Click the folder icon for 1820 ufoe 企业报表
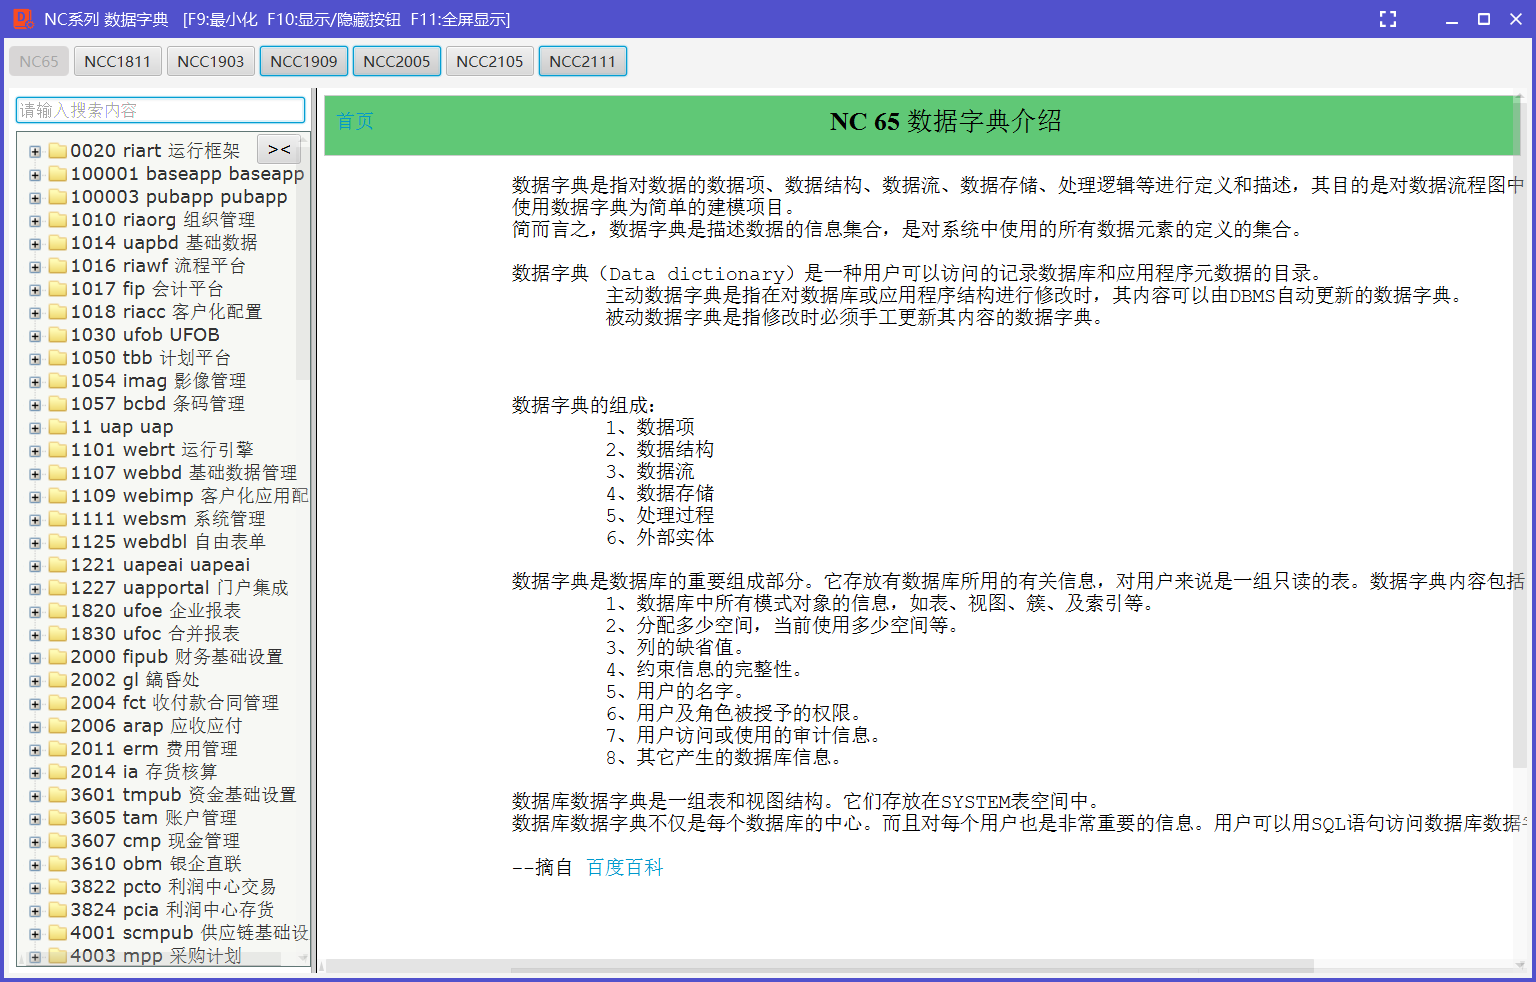The width and height of the screenshot is (1536, 982). (57, 610)
